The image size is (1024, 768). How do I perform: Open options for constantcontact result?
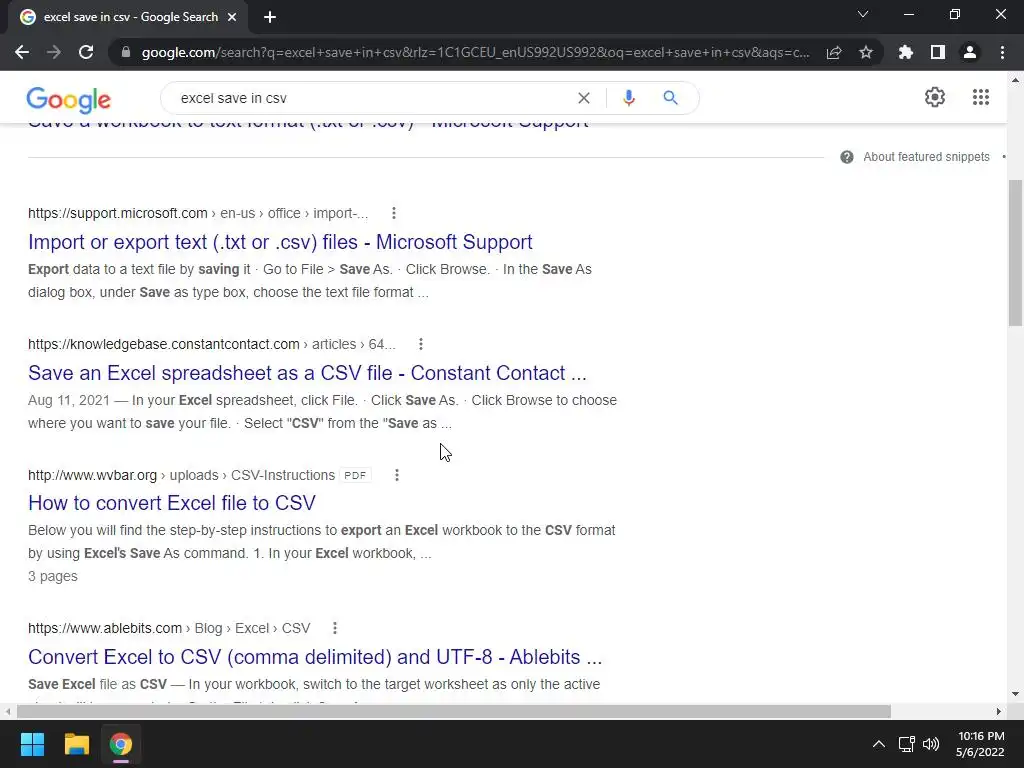point(421,344)
